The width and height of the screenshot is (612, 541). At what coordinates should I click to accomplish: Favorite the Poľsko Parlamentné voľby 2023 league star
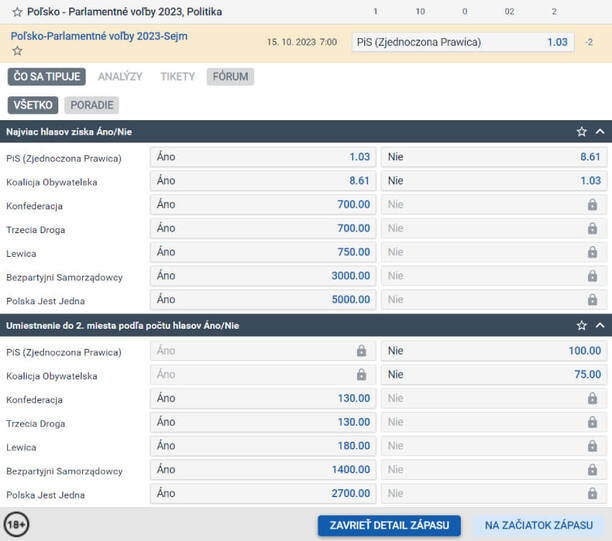click(x=17, y=12)
